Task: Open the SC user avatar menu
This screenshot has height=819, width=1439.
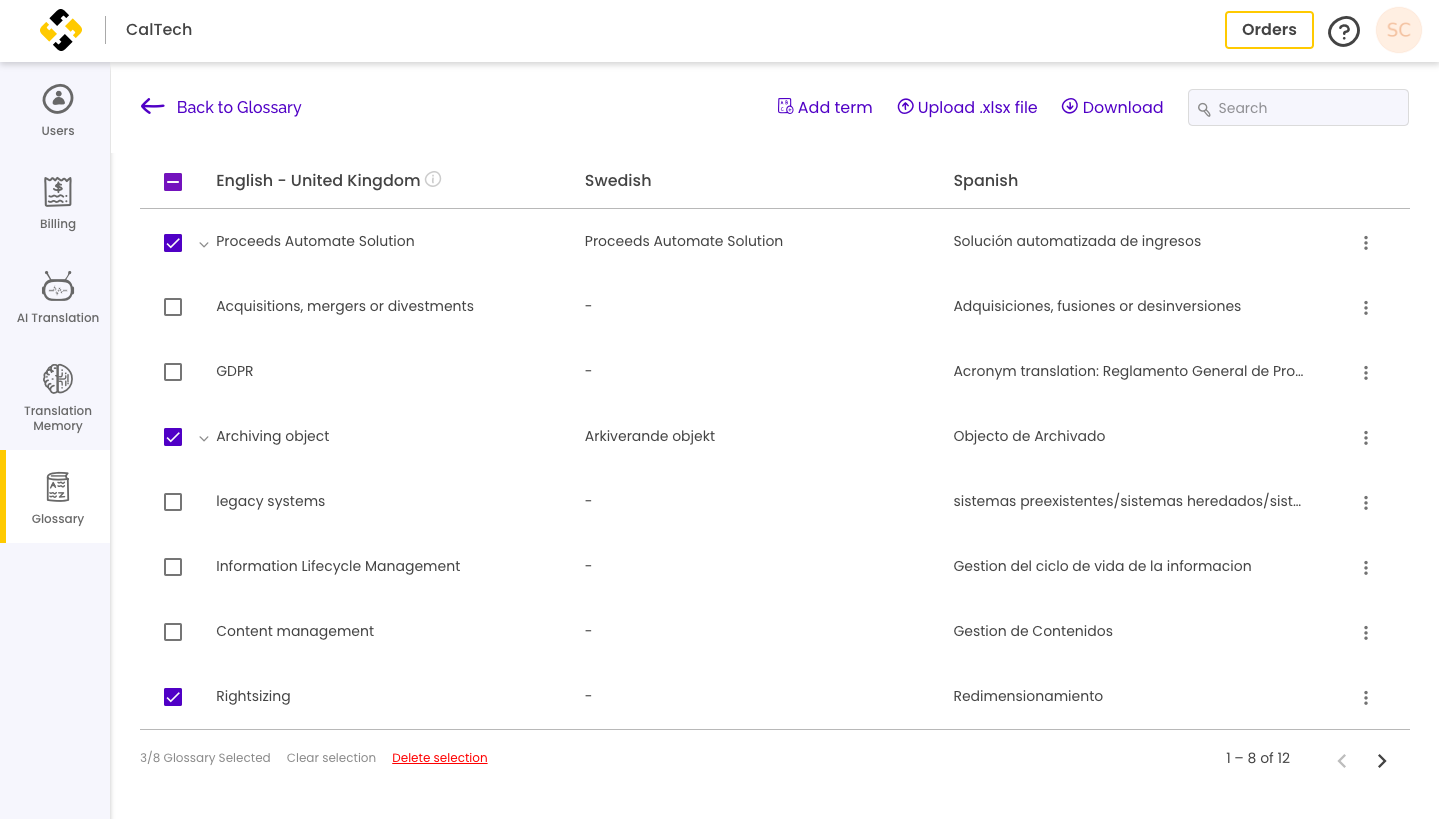Action: coord(1398,30)
